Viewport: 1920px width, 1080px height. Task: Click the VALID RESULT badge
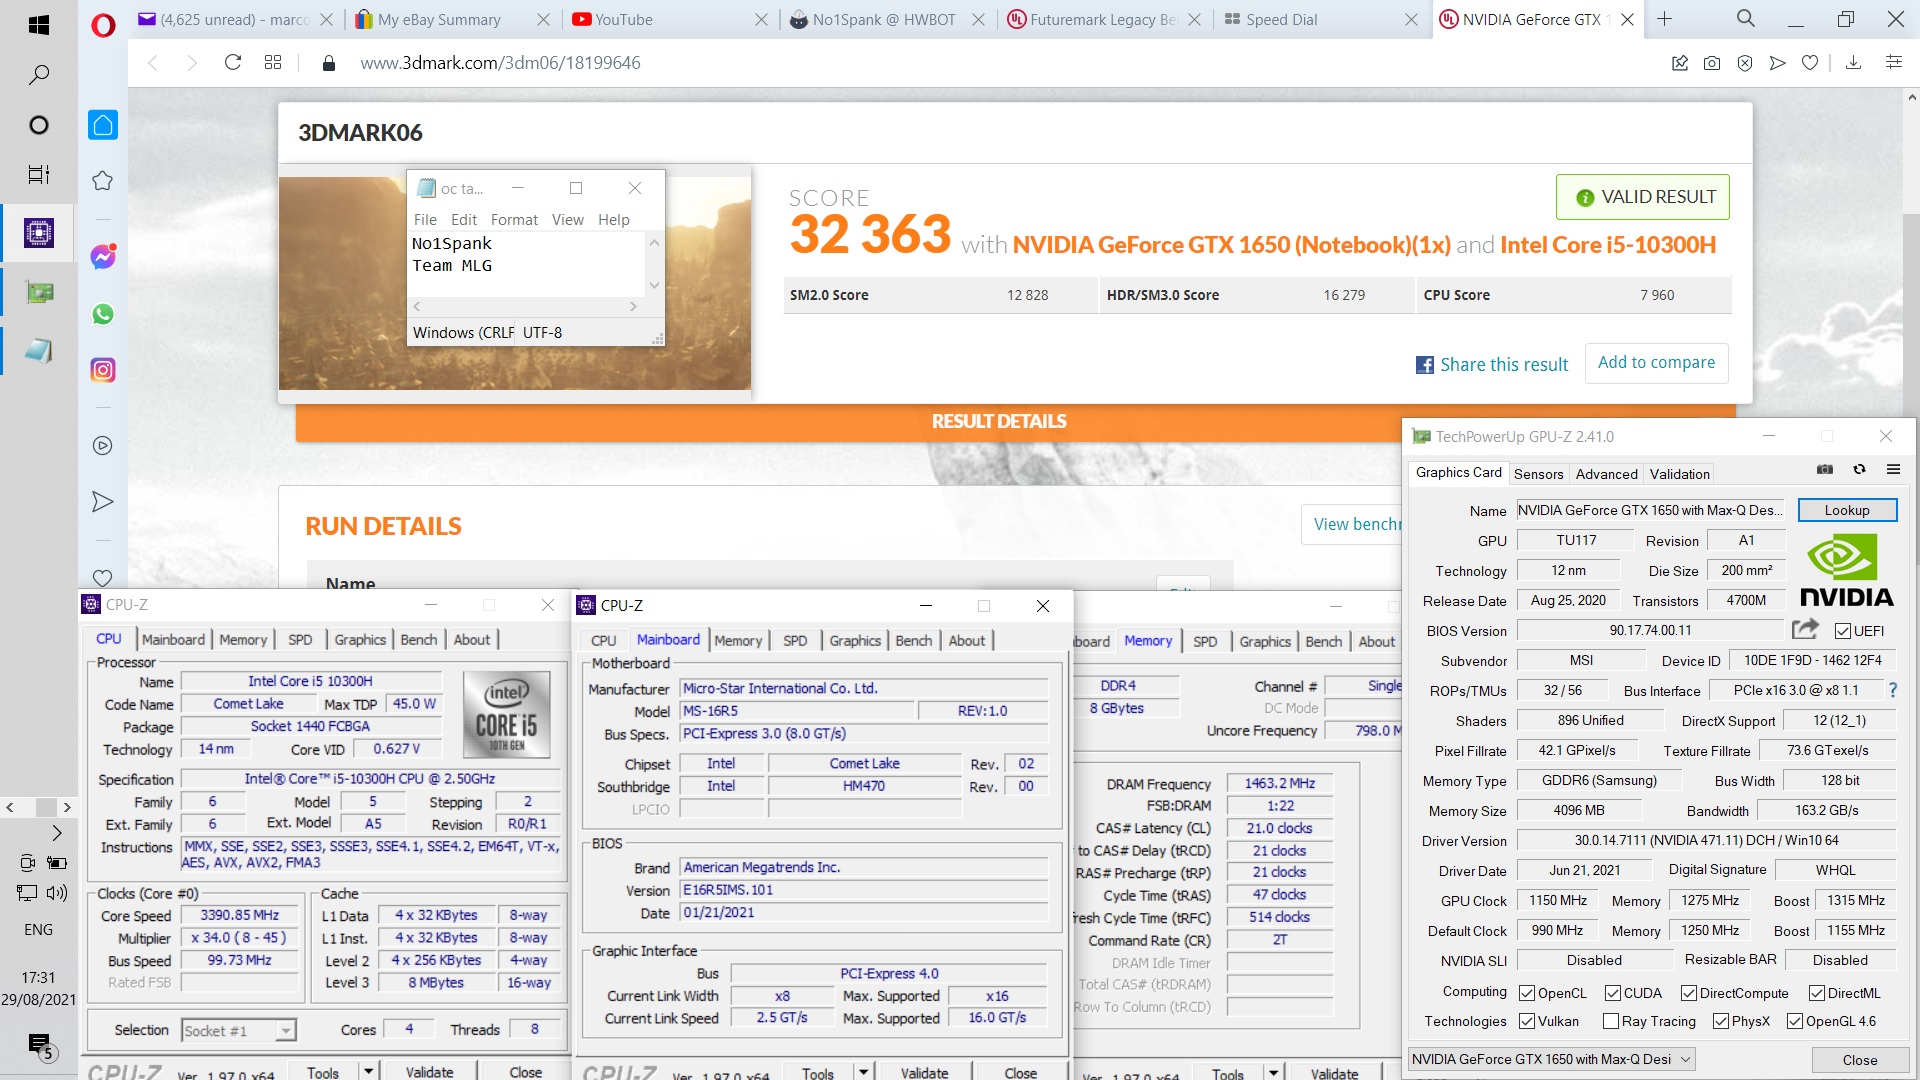[1643, 197]
